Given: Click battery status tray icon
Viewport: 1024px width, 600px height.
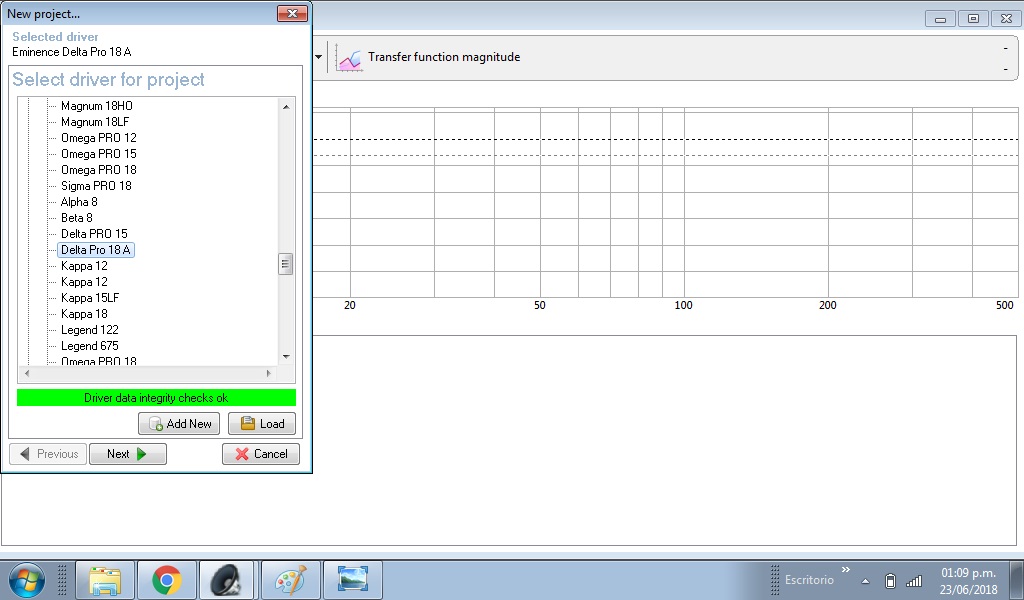Looking at the screenshot, I should click(x=890, y=580).
